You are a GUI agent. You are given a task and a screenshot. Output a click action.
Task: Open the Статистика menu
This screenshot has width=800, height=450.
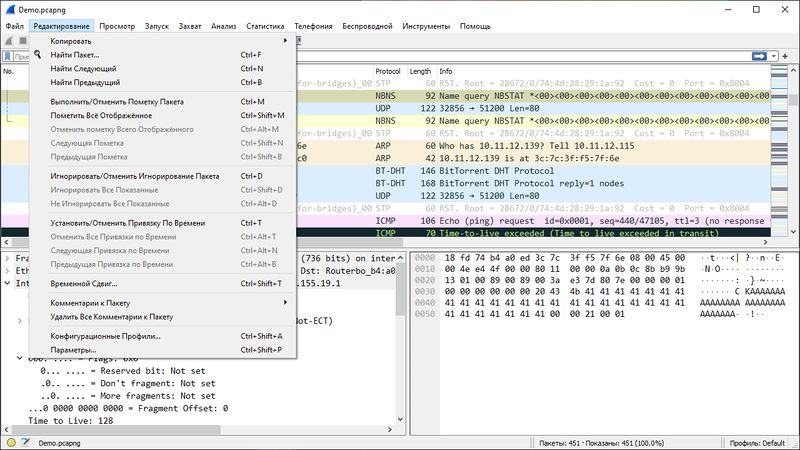tap(265, 26)
